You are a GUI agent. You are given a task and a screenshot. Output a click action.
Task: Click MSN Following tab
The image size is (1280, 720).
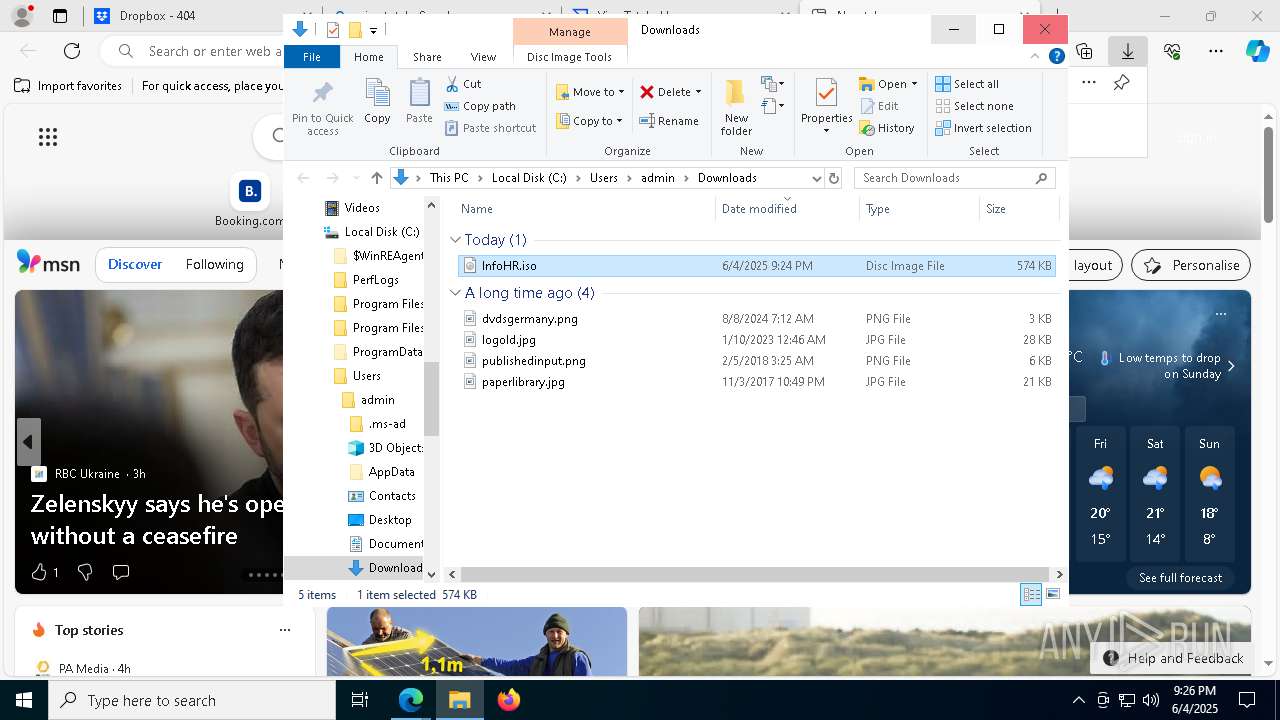point(214,265)
